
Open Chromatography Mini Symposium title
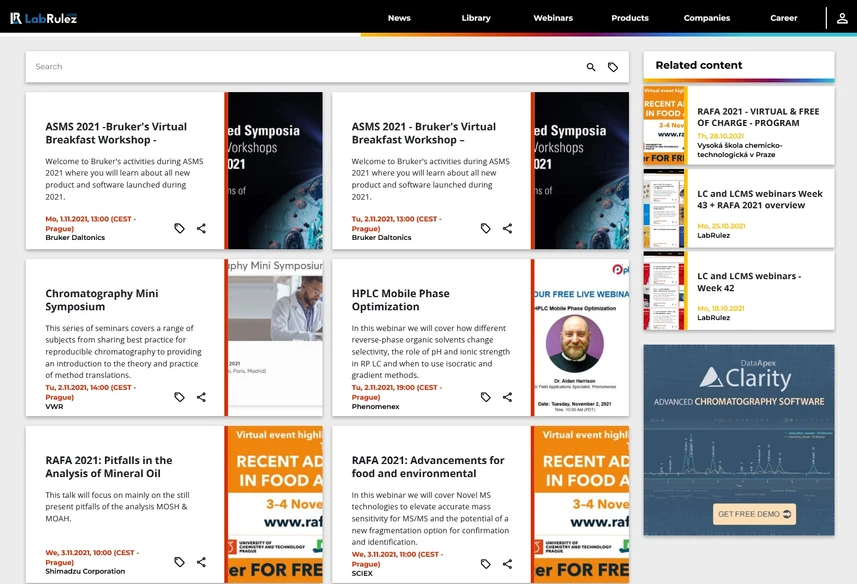(x=102, y=300)
